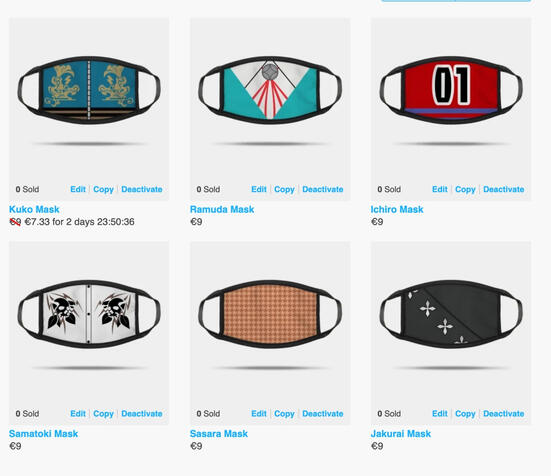Edit the Kuko Mask listing
The width and height of the screenshot is (551, 476).
tap(78, 189)
